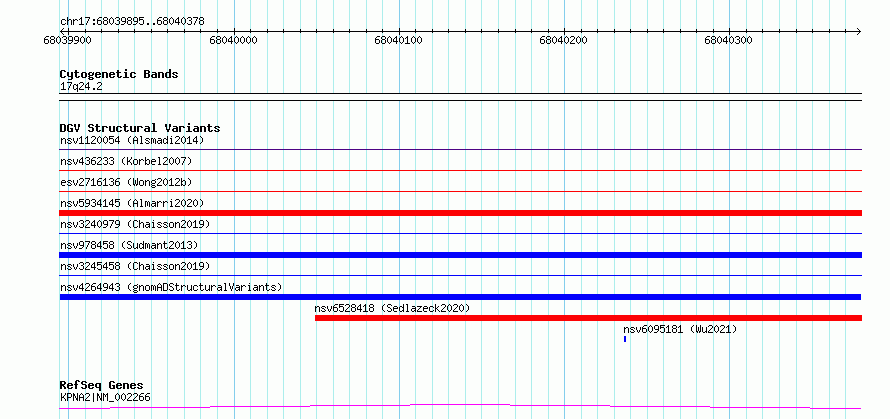The width and height of the screenshot is (890, 419).
Task: Click the thin red esv2716136 variant line
Action: (x=460, y=191)
